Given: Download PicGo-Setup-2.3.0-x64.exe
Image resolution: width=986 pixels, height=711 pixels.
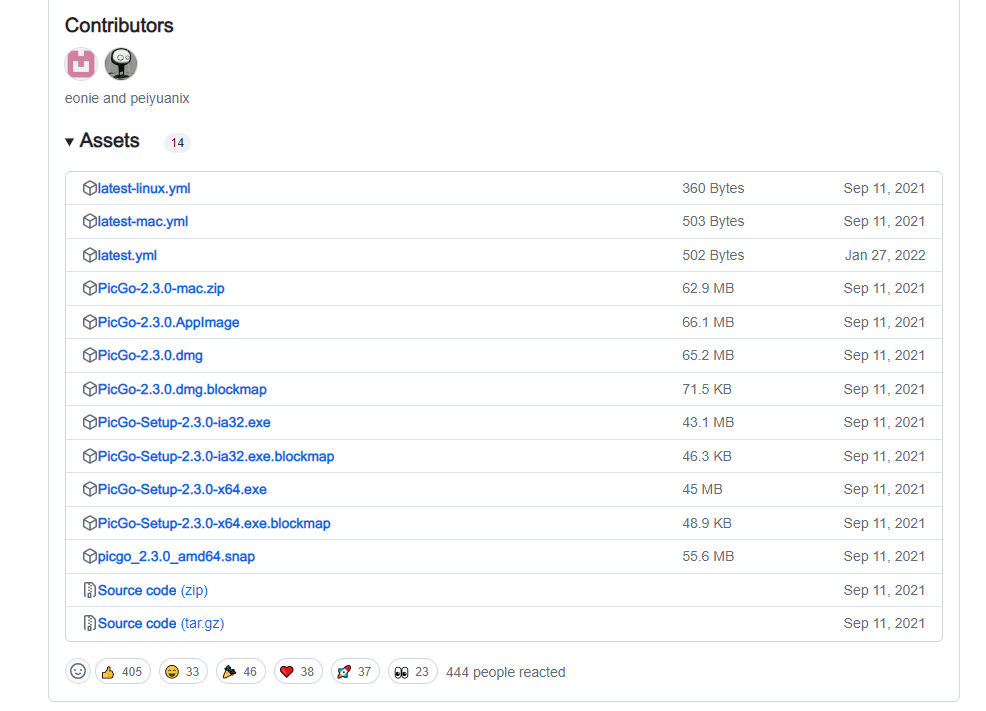Looking at the screenshot, I should coord(182,490).
